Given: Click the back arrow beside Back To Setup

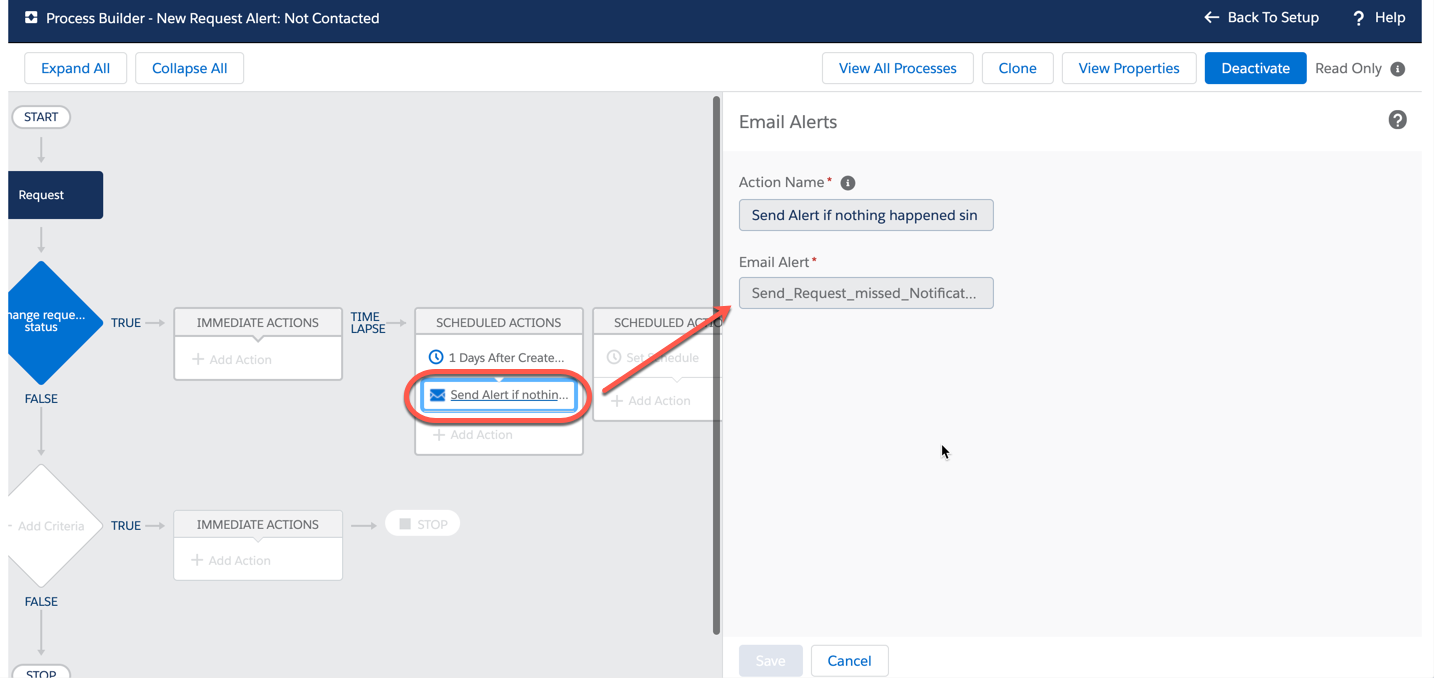Looking at the screenshot, I should [x=1209, y=17].
